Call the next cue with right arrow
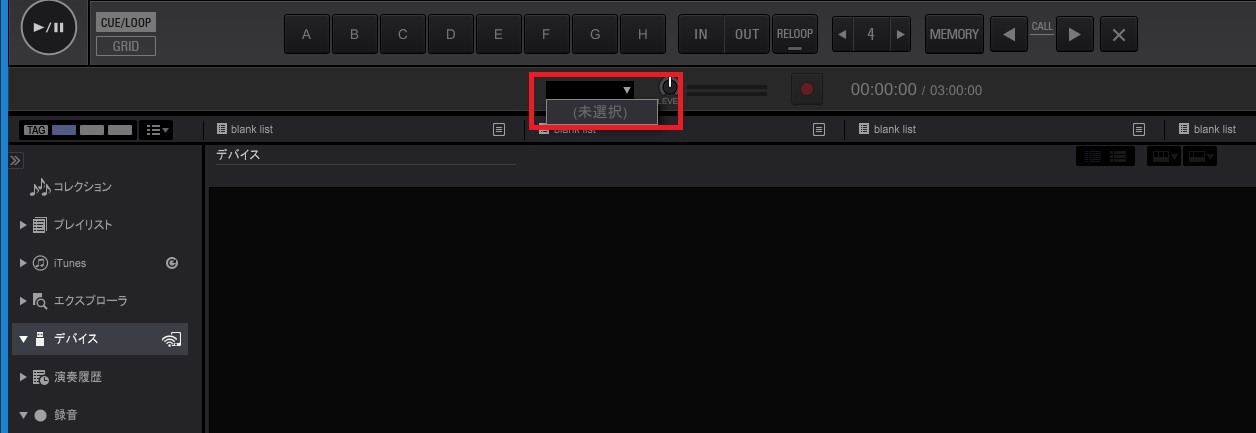Viewport: 1256px width, 433px height. [1075, 35]
